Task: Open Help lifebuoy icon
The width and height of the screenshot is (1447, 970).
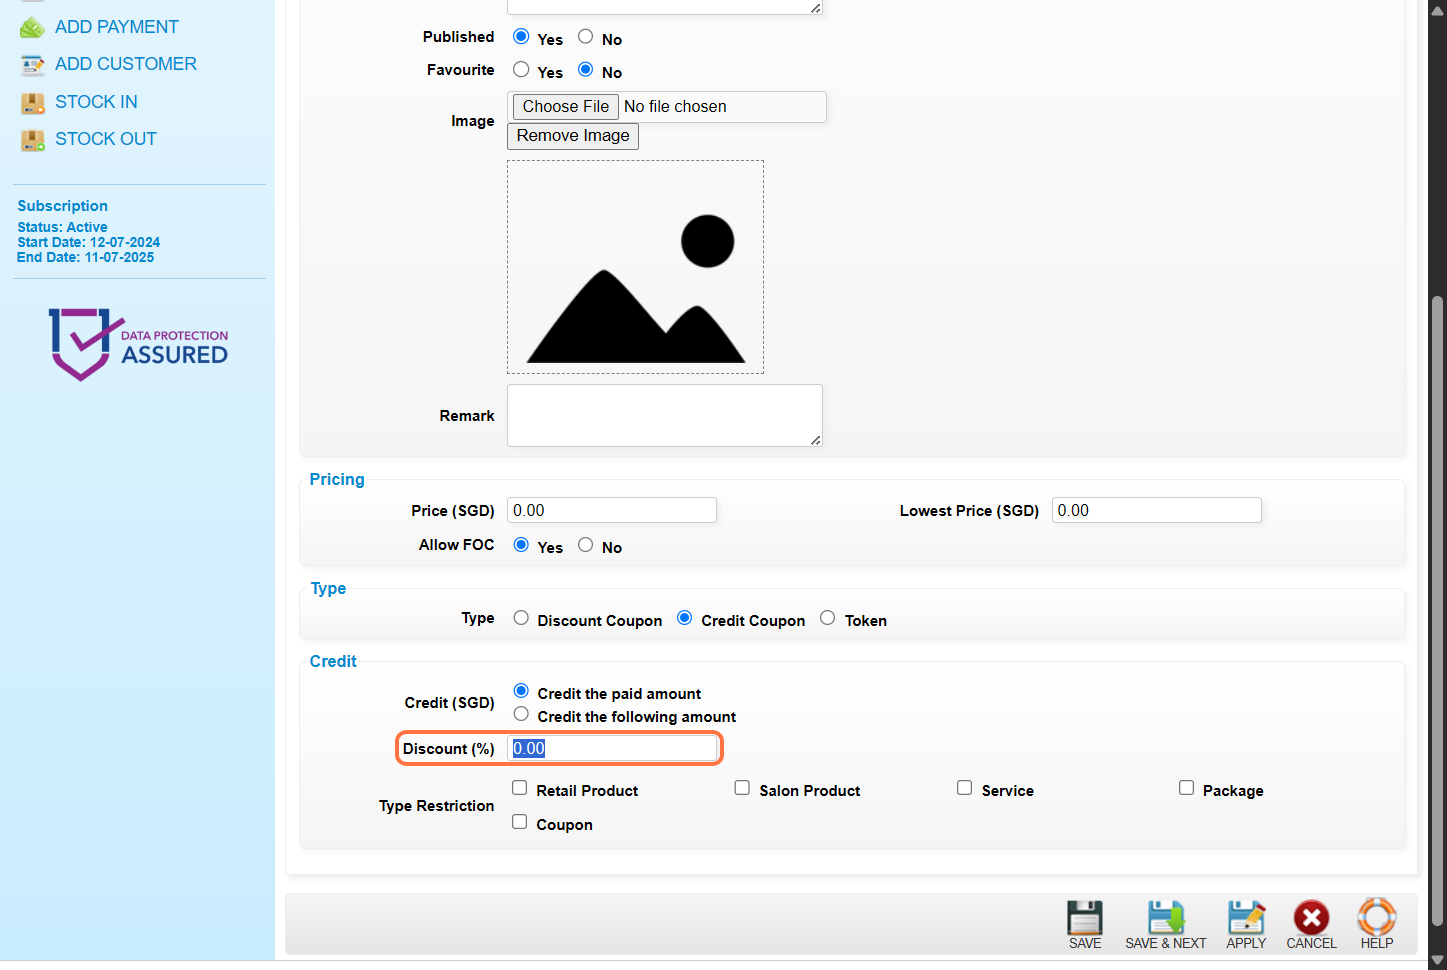Action: click(x=1376, y=917)
